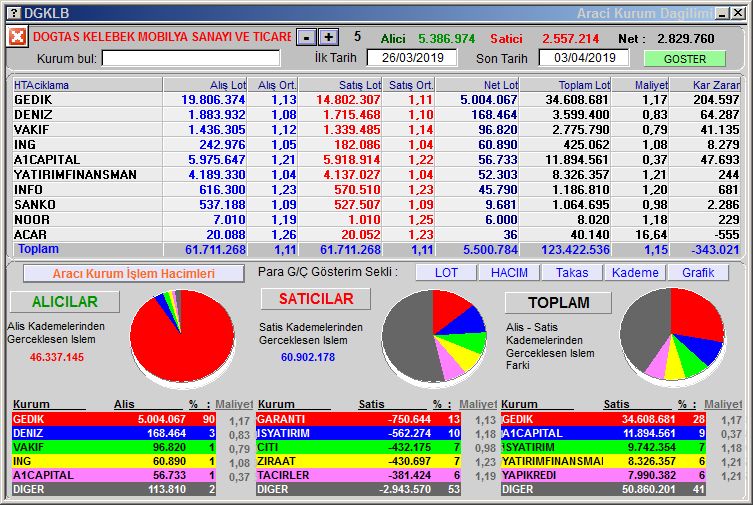753x505 pixels.
Task: Click Aracı Kurum İşlem Hacimleri button
Action: click(134, 274)
